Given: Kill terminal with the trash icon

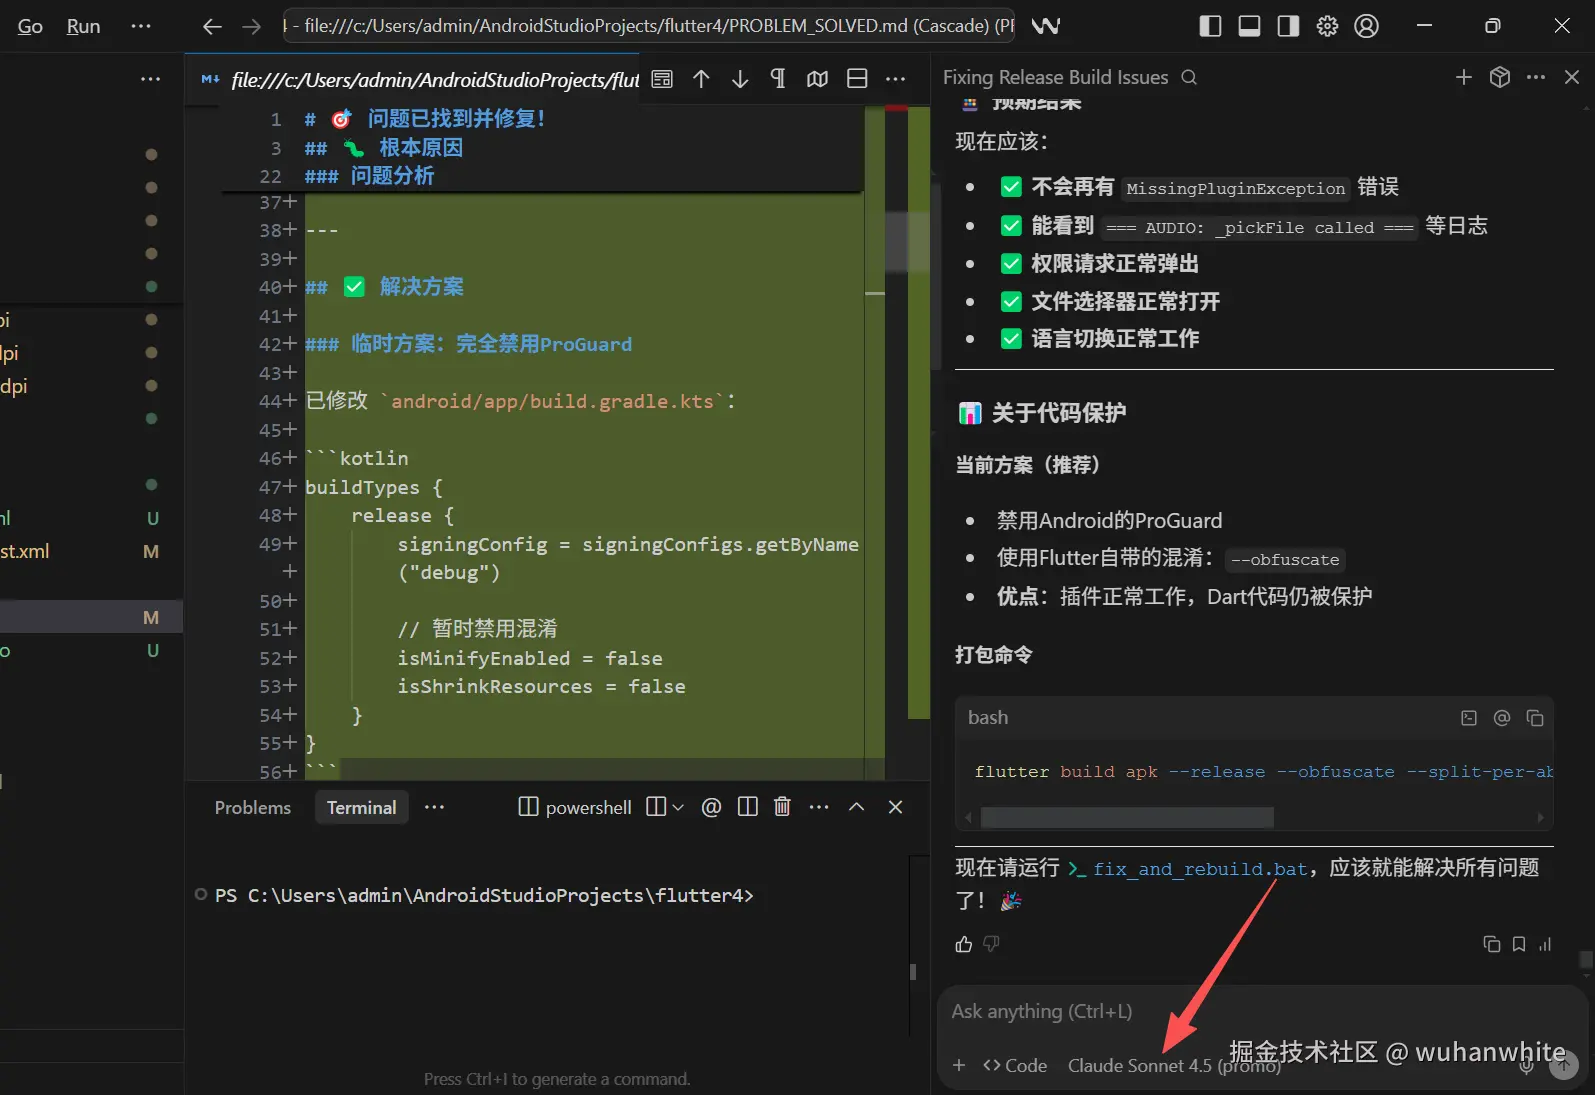Looking at the screenshot, I should point(782,807).
